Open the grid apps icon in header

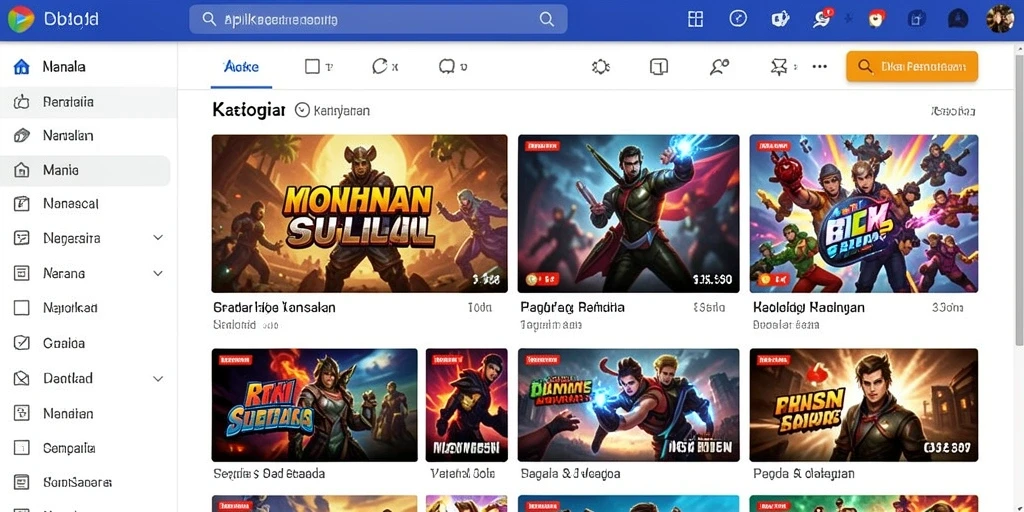click(x=696, y=19)
